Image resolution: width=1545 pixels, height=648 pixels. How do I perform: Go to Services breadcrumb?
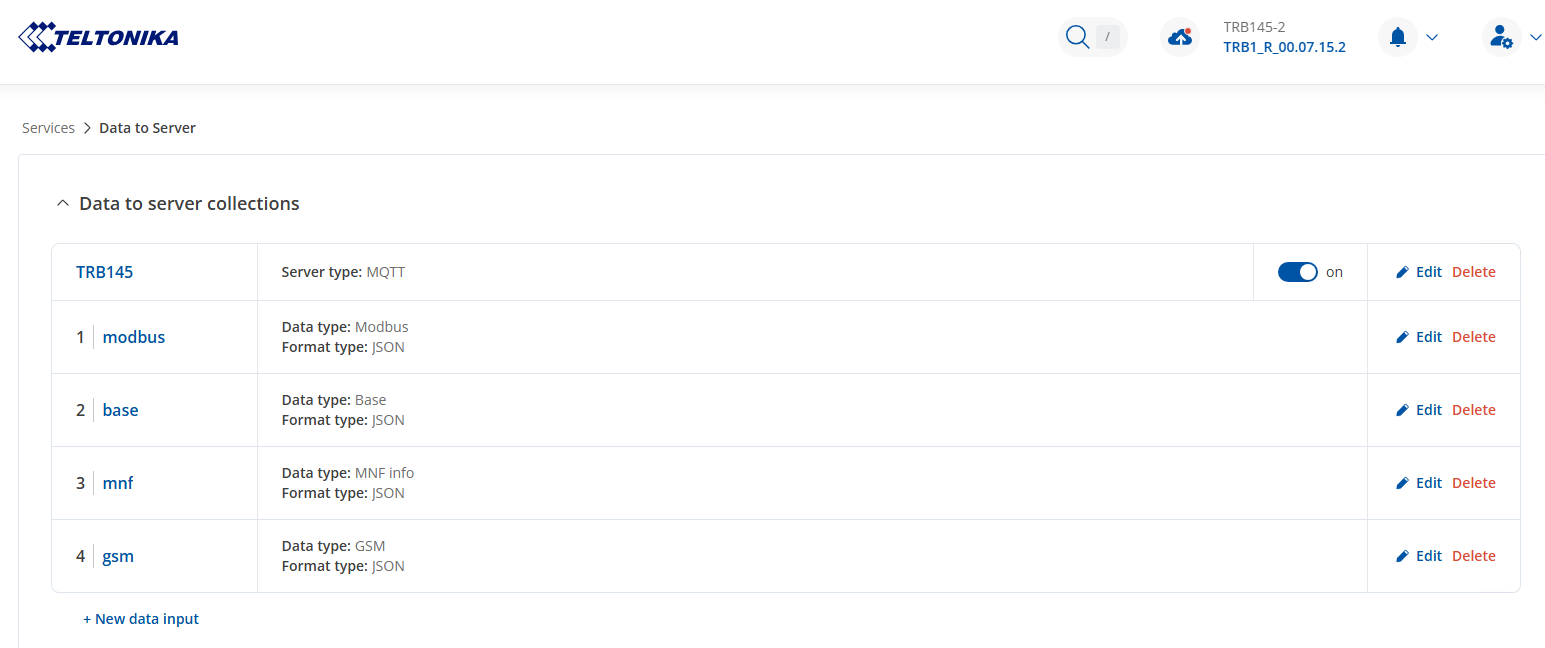pos(48,128)
